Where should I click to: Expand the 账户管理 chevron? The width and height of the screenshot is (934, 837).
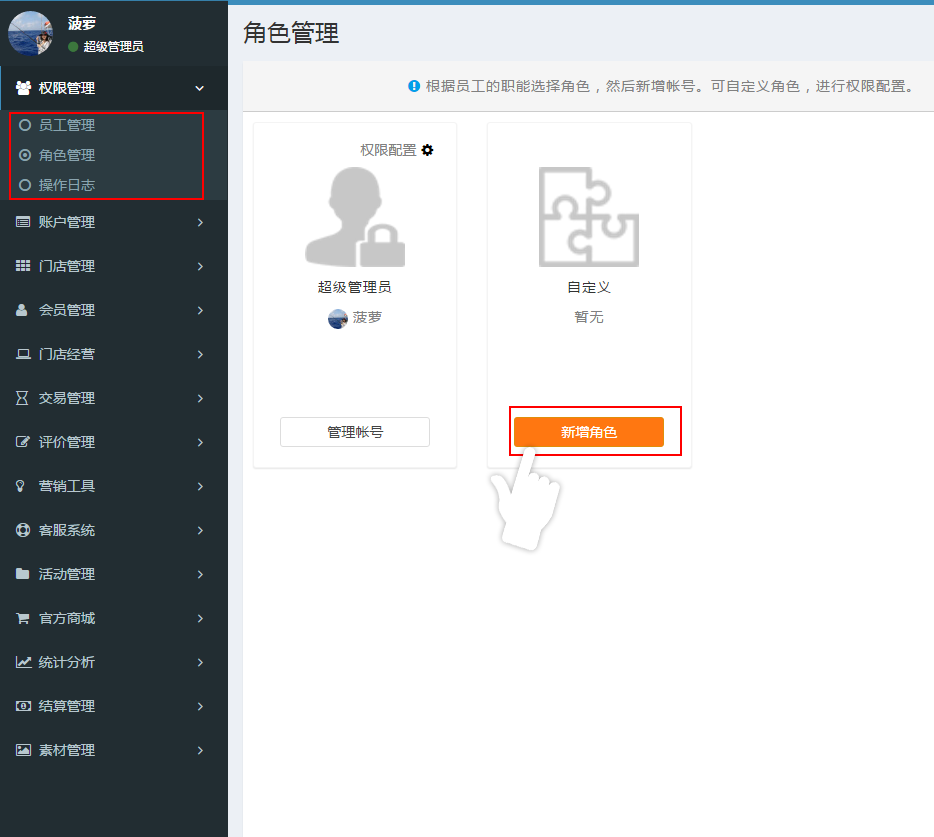click(x=200, y=222)
